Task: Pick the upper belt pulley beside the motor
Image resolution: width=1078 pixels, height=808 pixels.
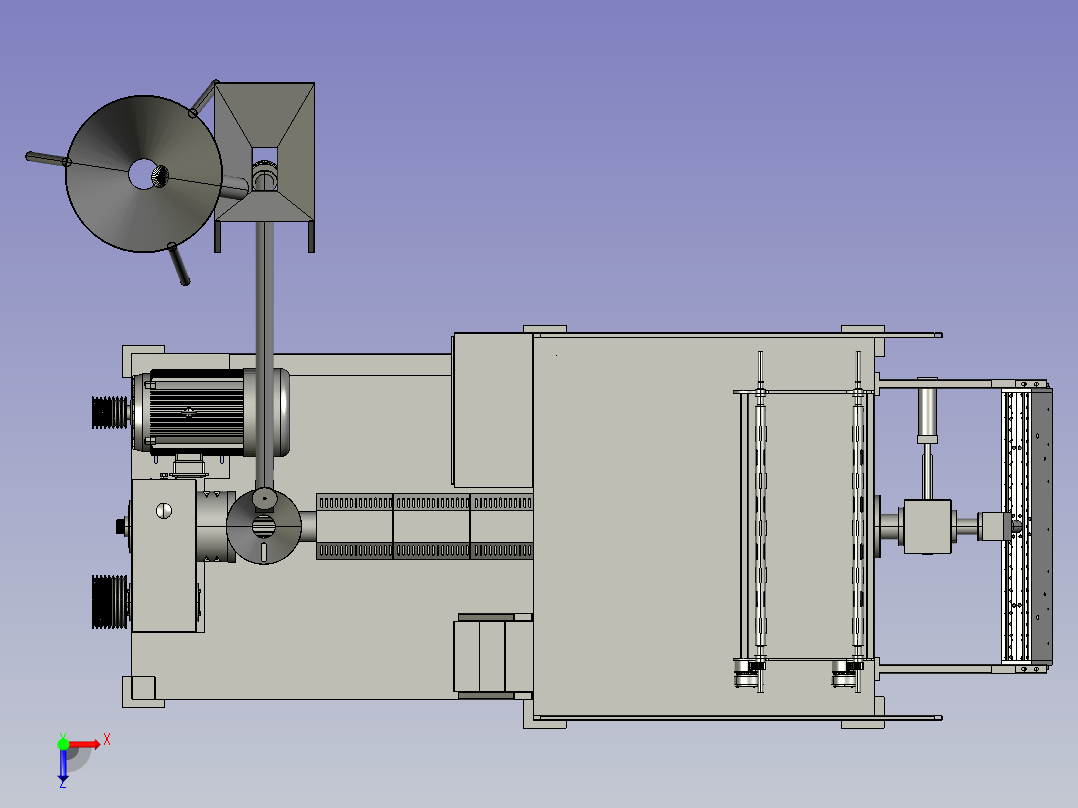Action: coord(110,413)
